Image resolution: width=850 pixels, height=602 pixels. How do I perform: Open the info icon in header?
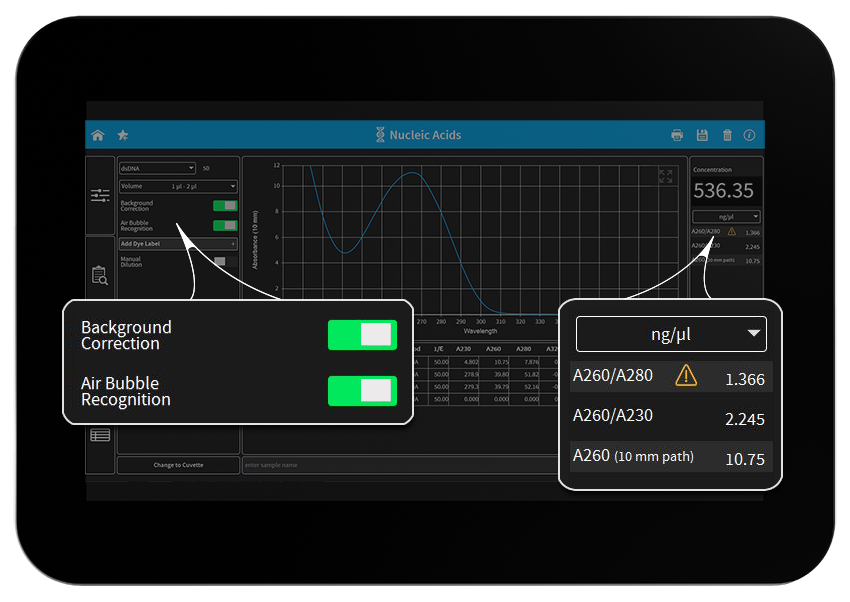click(x=749, y=135)
